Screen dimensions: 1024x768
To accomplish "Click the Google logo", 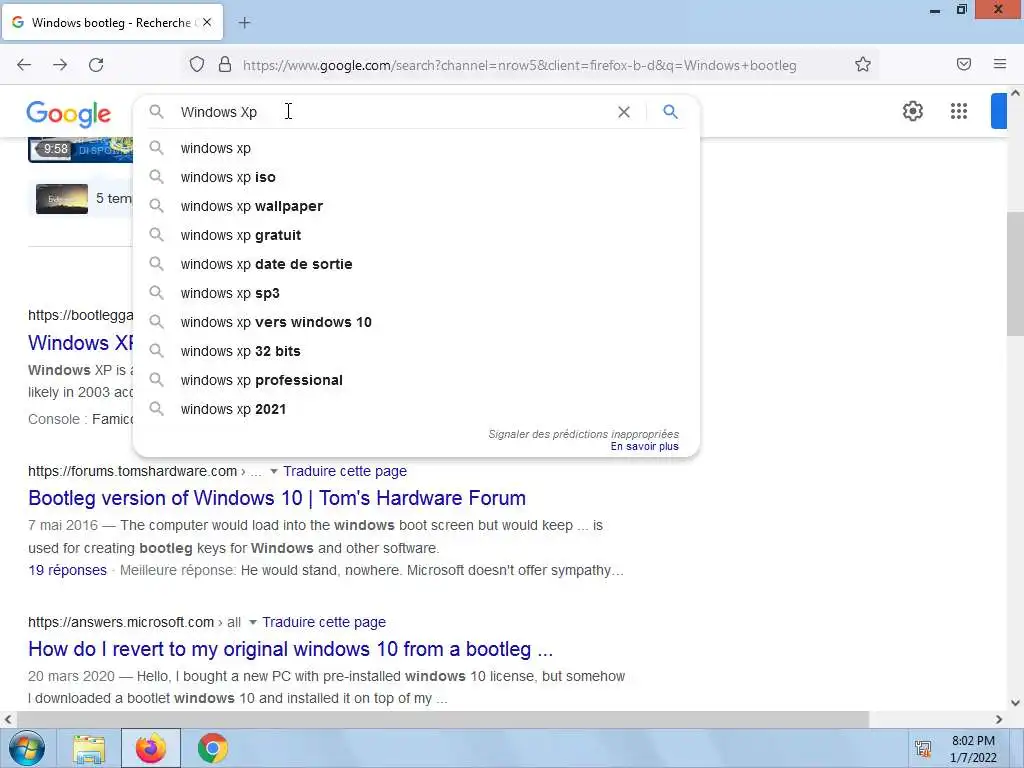I will point(69,114).
